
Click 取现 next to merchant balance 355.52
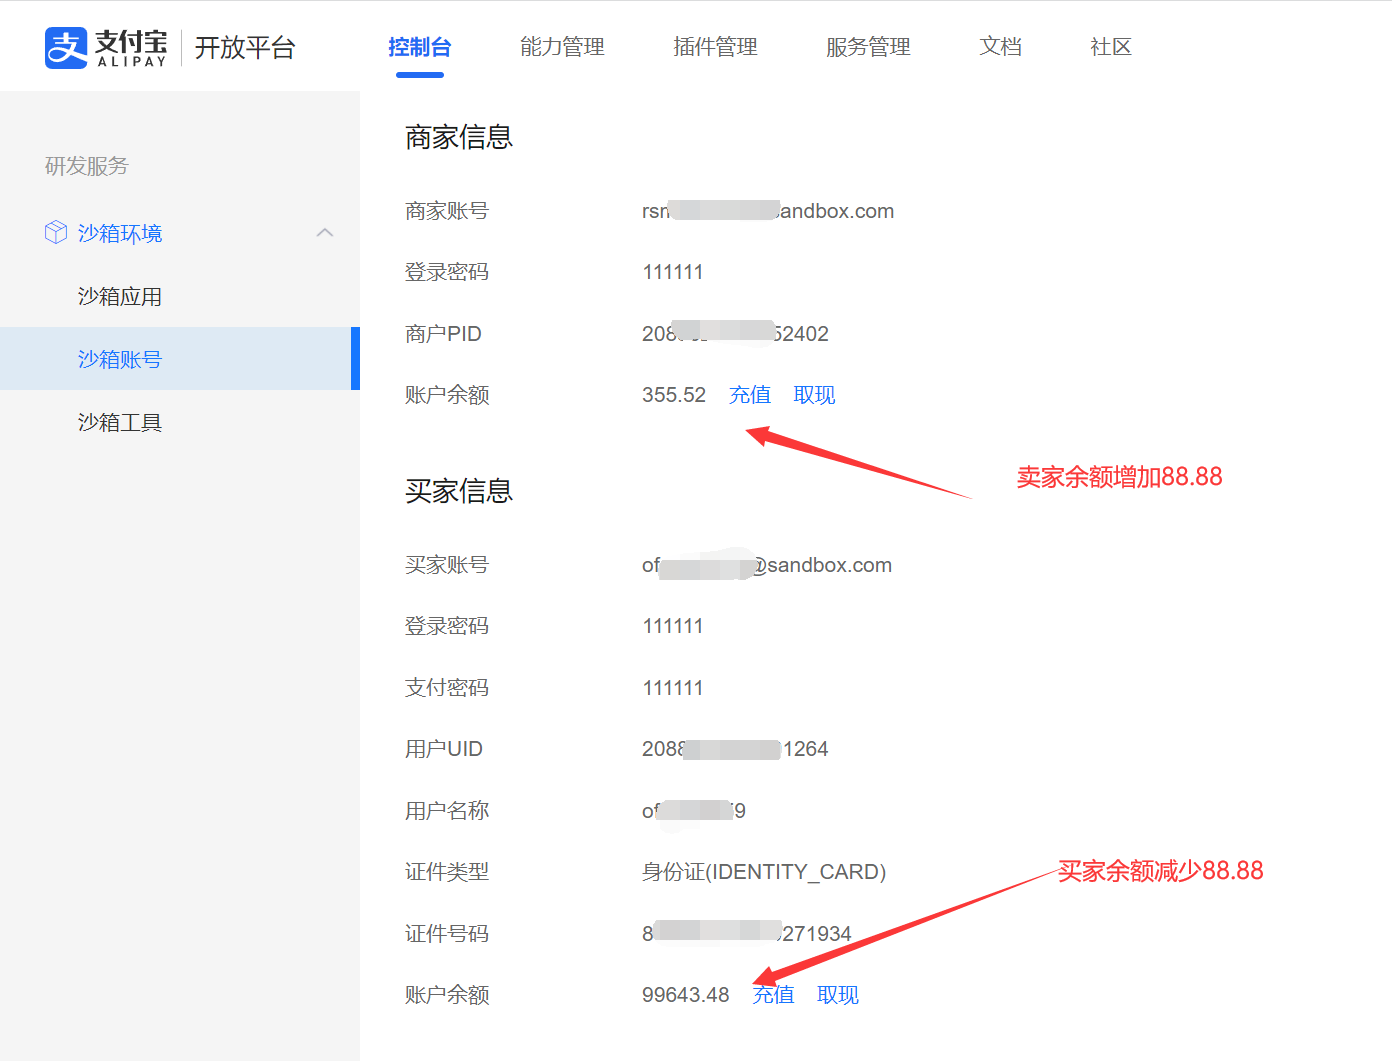click(x=814, y=395)
